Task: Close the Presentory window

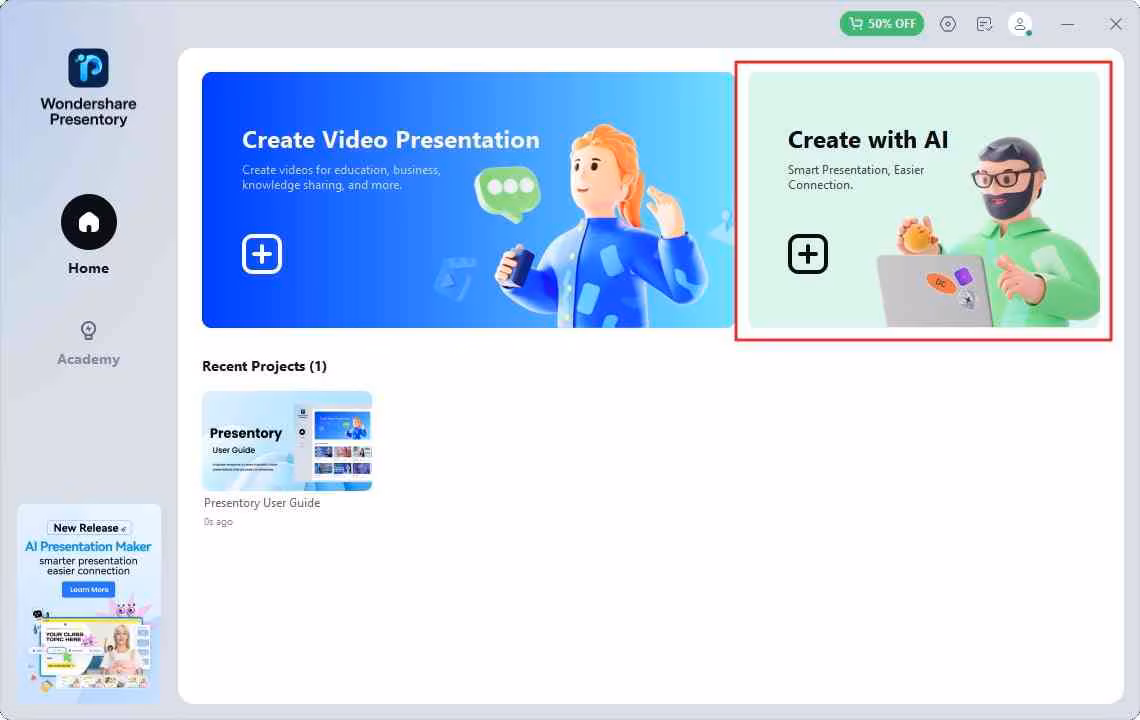Action: [1115, 24]
